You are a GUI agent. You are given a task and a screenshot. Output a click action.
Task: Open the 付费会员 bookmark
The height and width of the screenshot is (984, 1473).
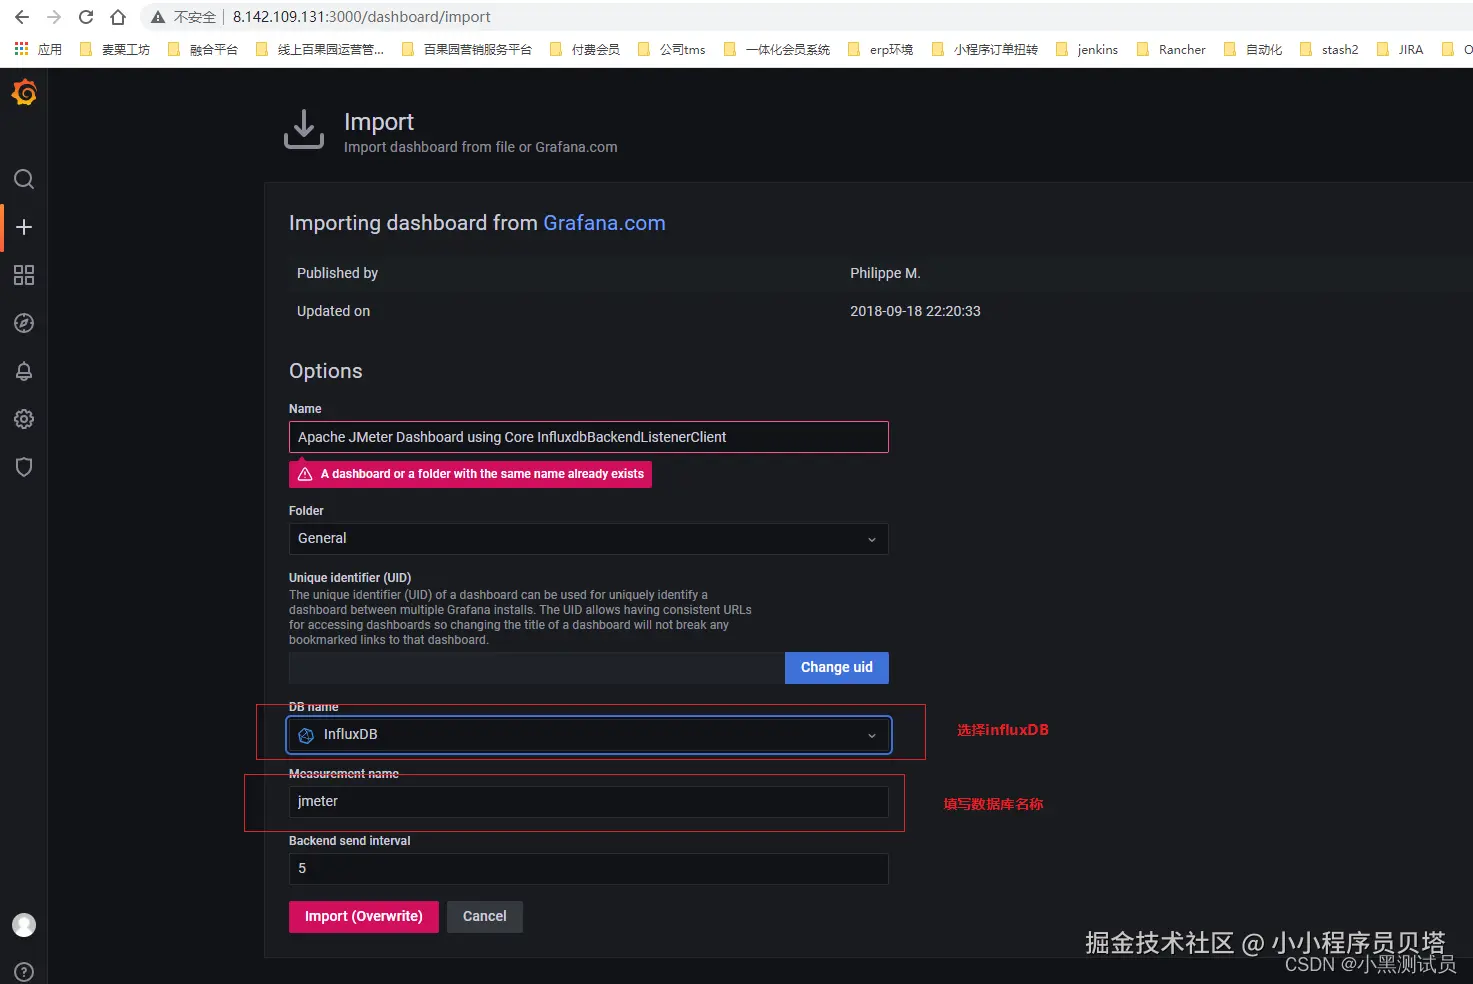pos(584,49)
